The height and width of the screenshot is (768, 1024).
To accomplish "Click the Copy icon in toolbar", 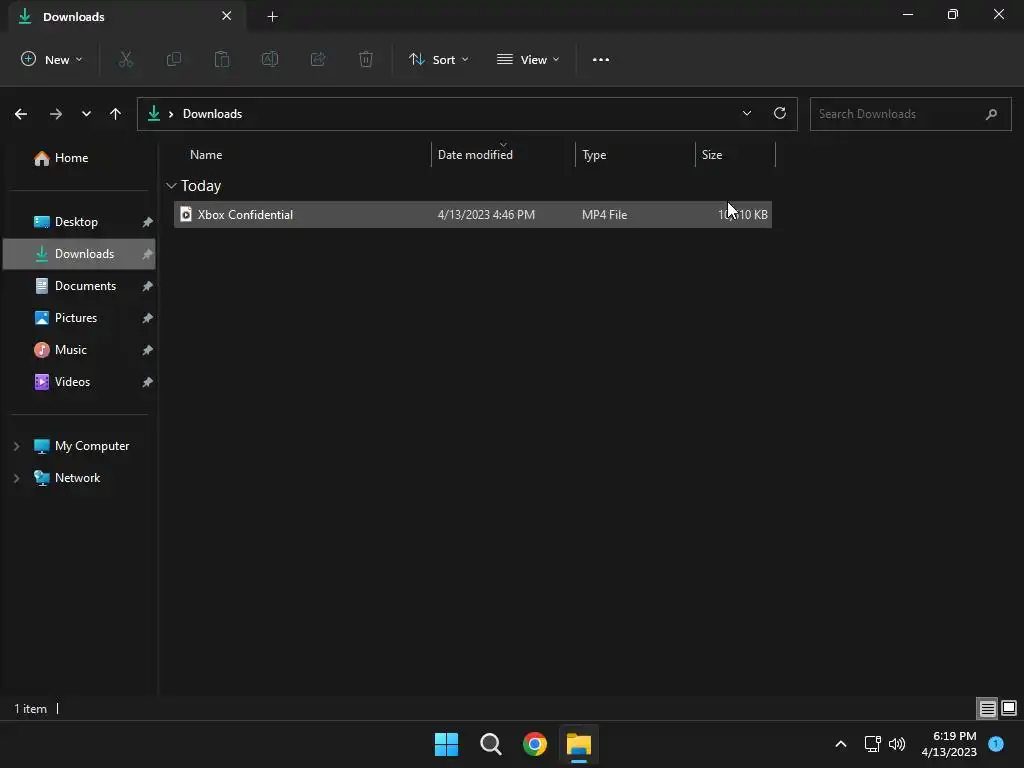I will click(174, 59).
